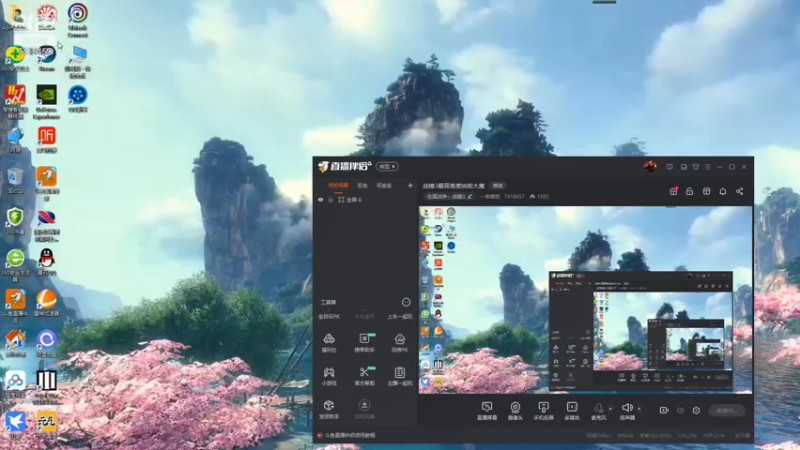Lock the 全屏 6 source
Viewport: 800px width, 450px height.
coord(331,199)
